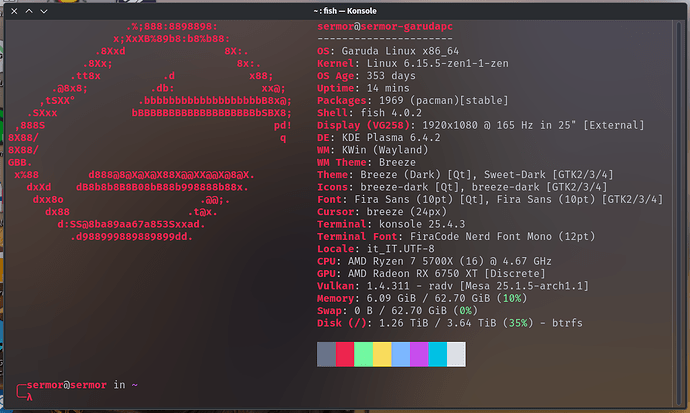This screenshot has width=690, height=413.
Task: Click the green 10% memory usage value
Action: pyautogui.click(x=512, y=298)
